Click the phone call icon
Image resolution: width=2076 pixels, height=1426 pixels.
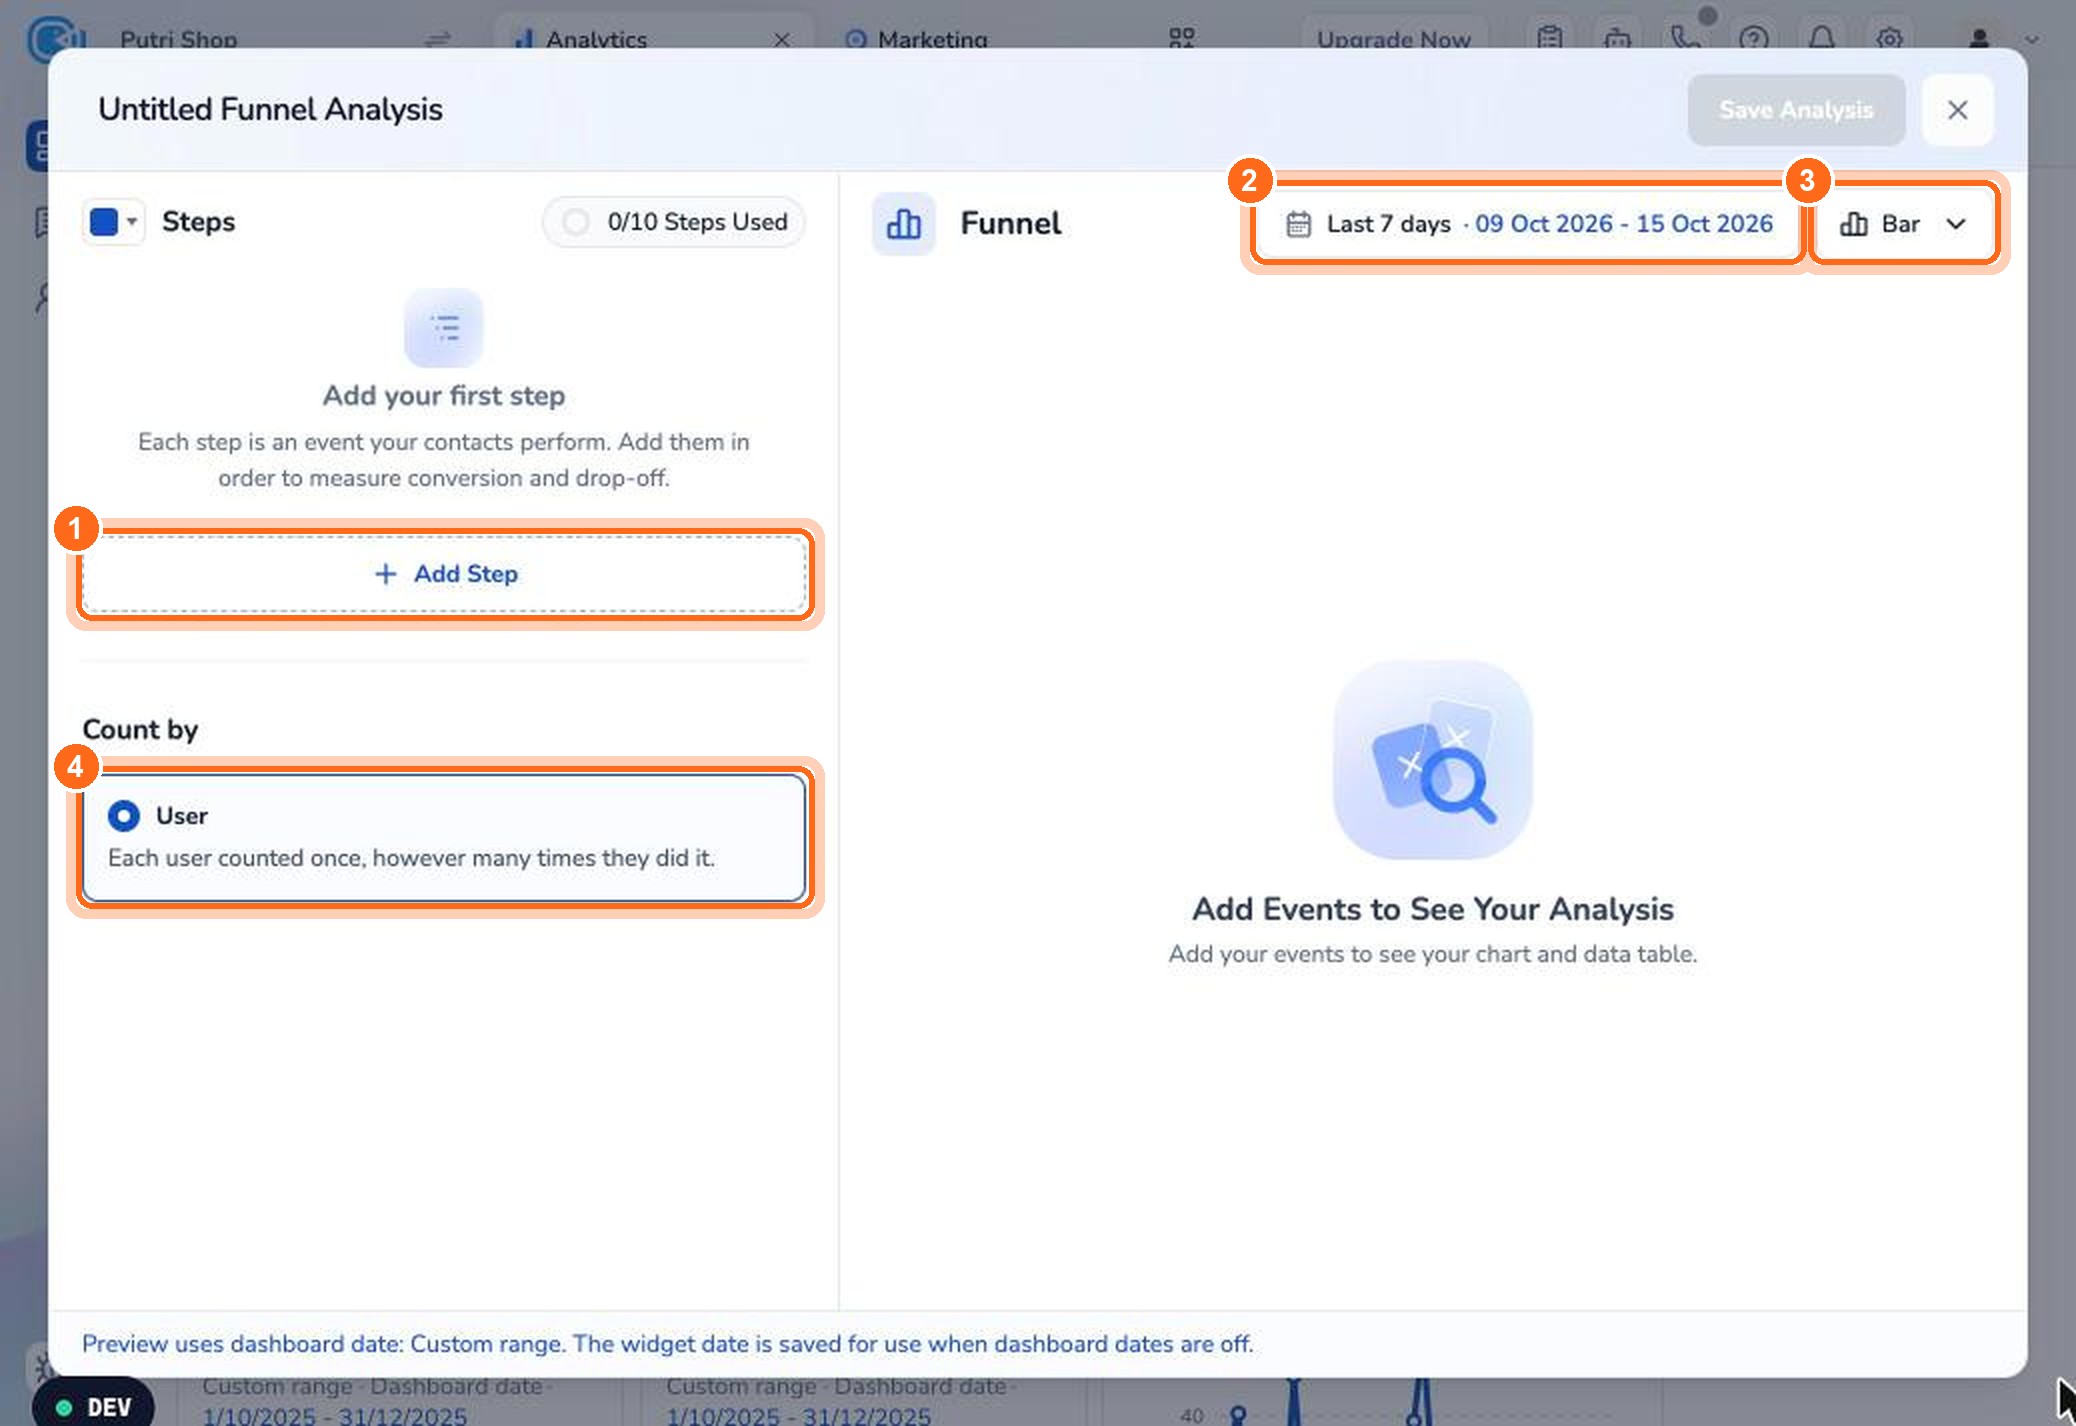point(1685,40)
